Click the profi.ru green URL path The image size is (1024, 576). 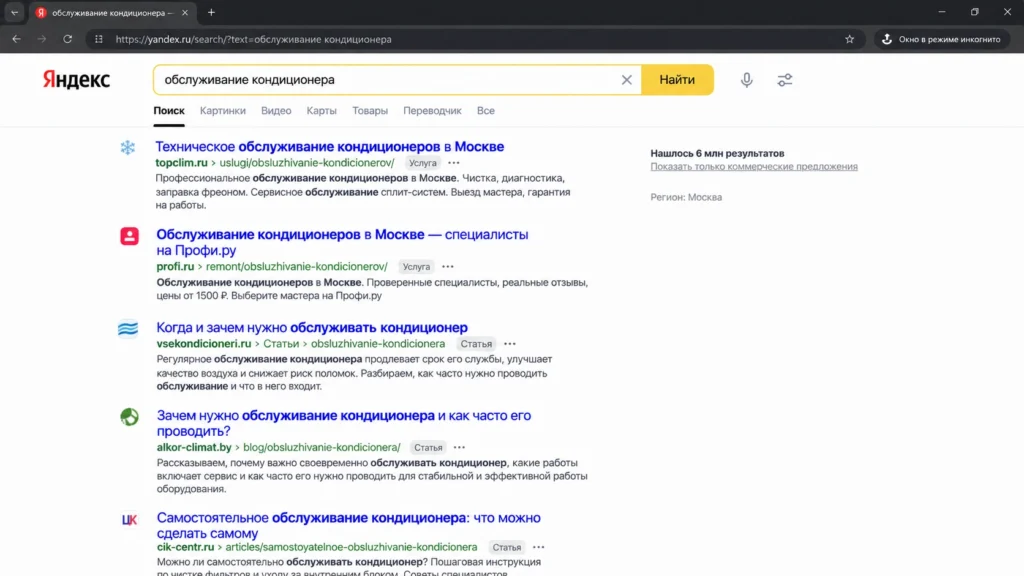272,266
